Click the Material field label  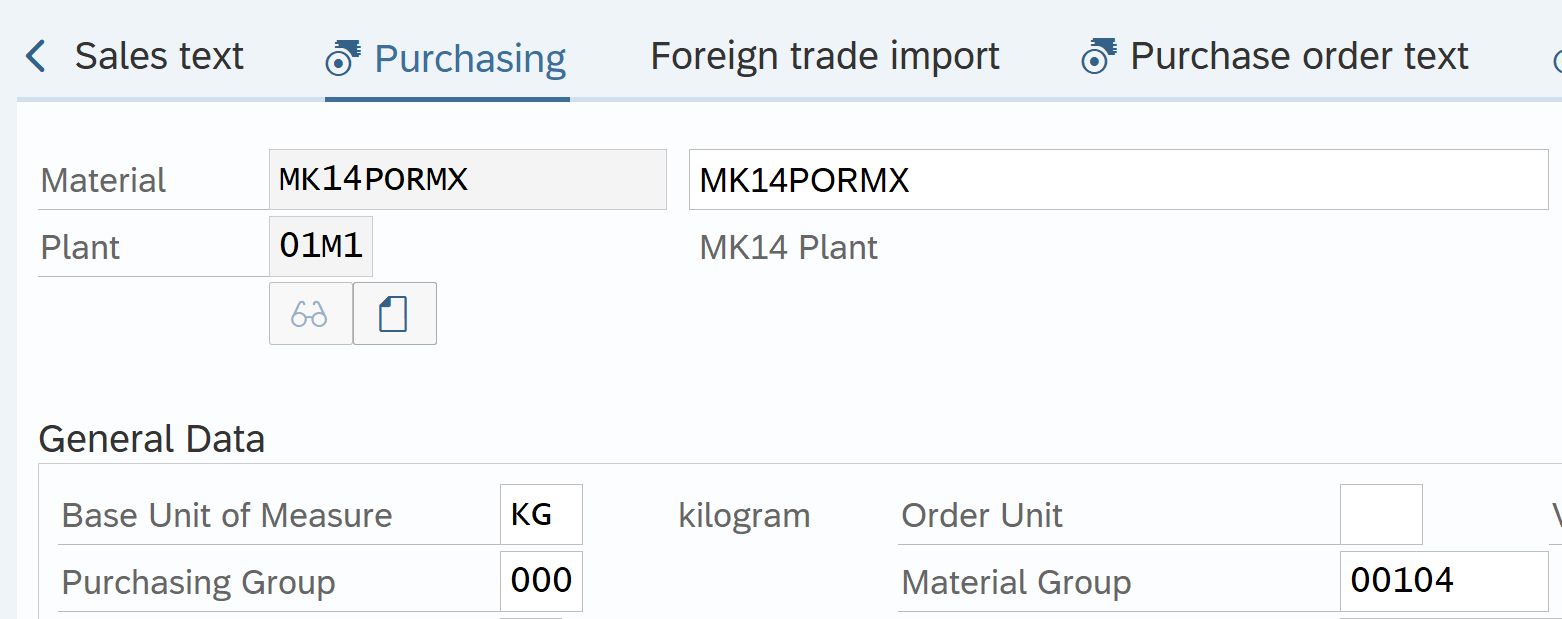tap(103, 181)
